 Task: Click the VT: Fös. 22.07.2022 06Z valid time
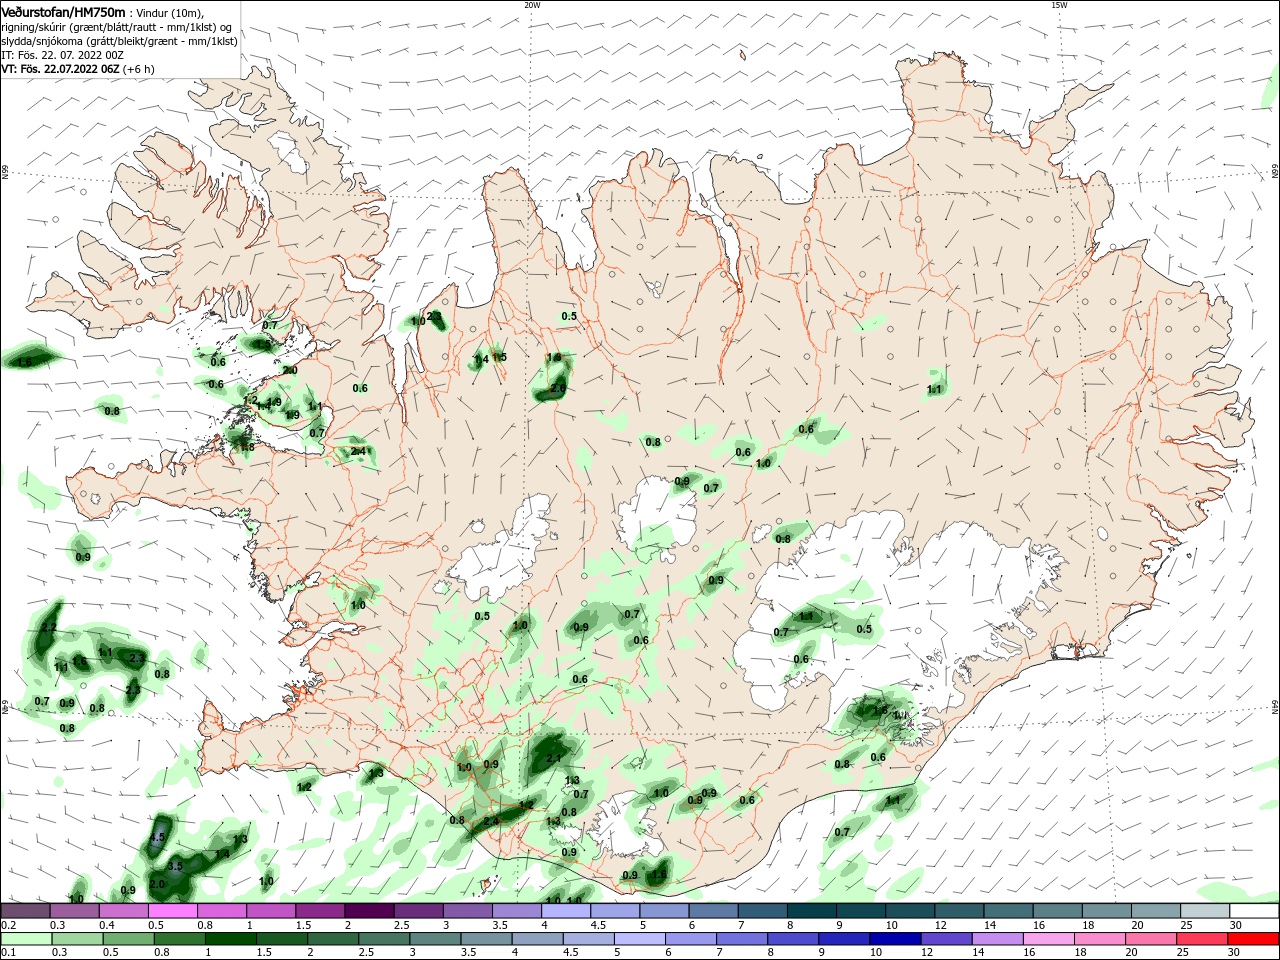click(x=60, y=69)
